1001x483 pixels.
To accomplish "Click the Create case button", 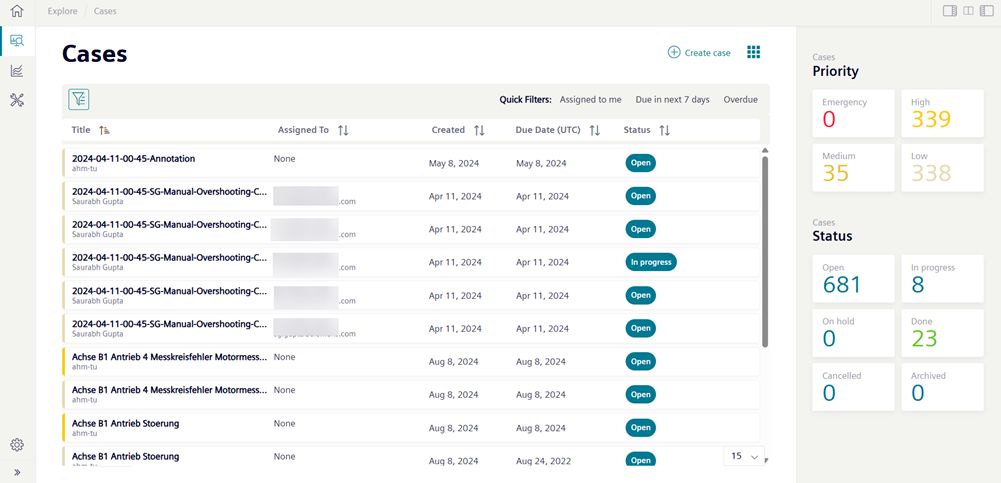I will pyautogui.click(x=699, y=53).
